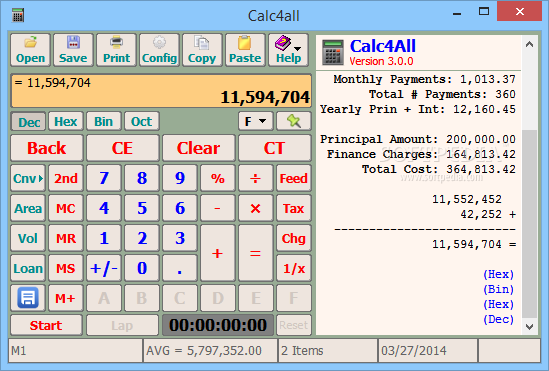Click the red Clear button
Image resolution: width=549 pixels, height=371 pixels.
pos(199,148)
